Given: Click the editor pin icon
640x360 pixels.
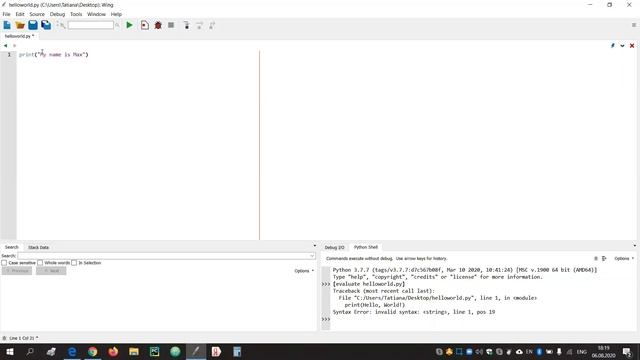Looking at the screenshot, I should click(613, 46).
